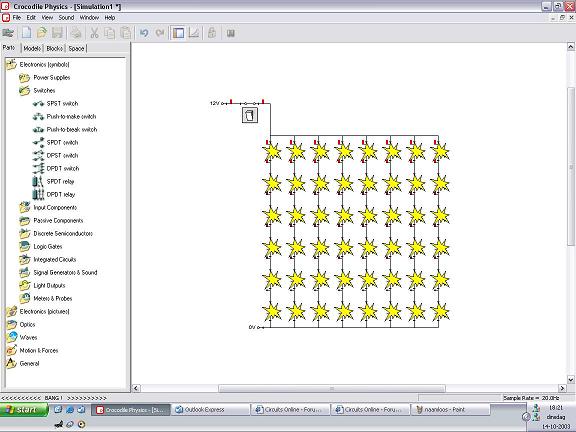Click the horizontal scrollbar right arrow

tap(562, 388)
